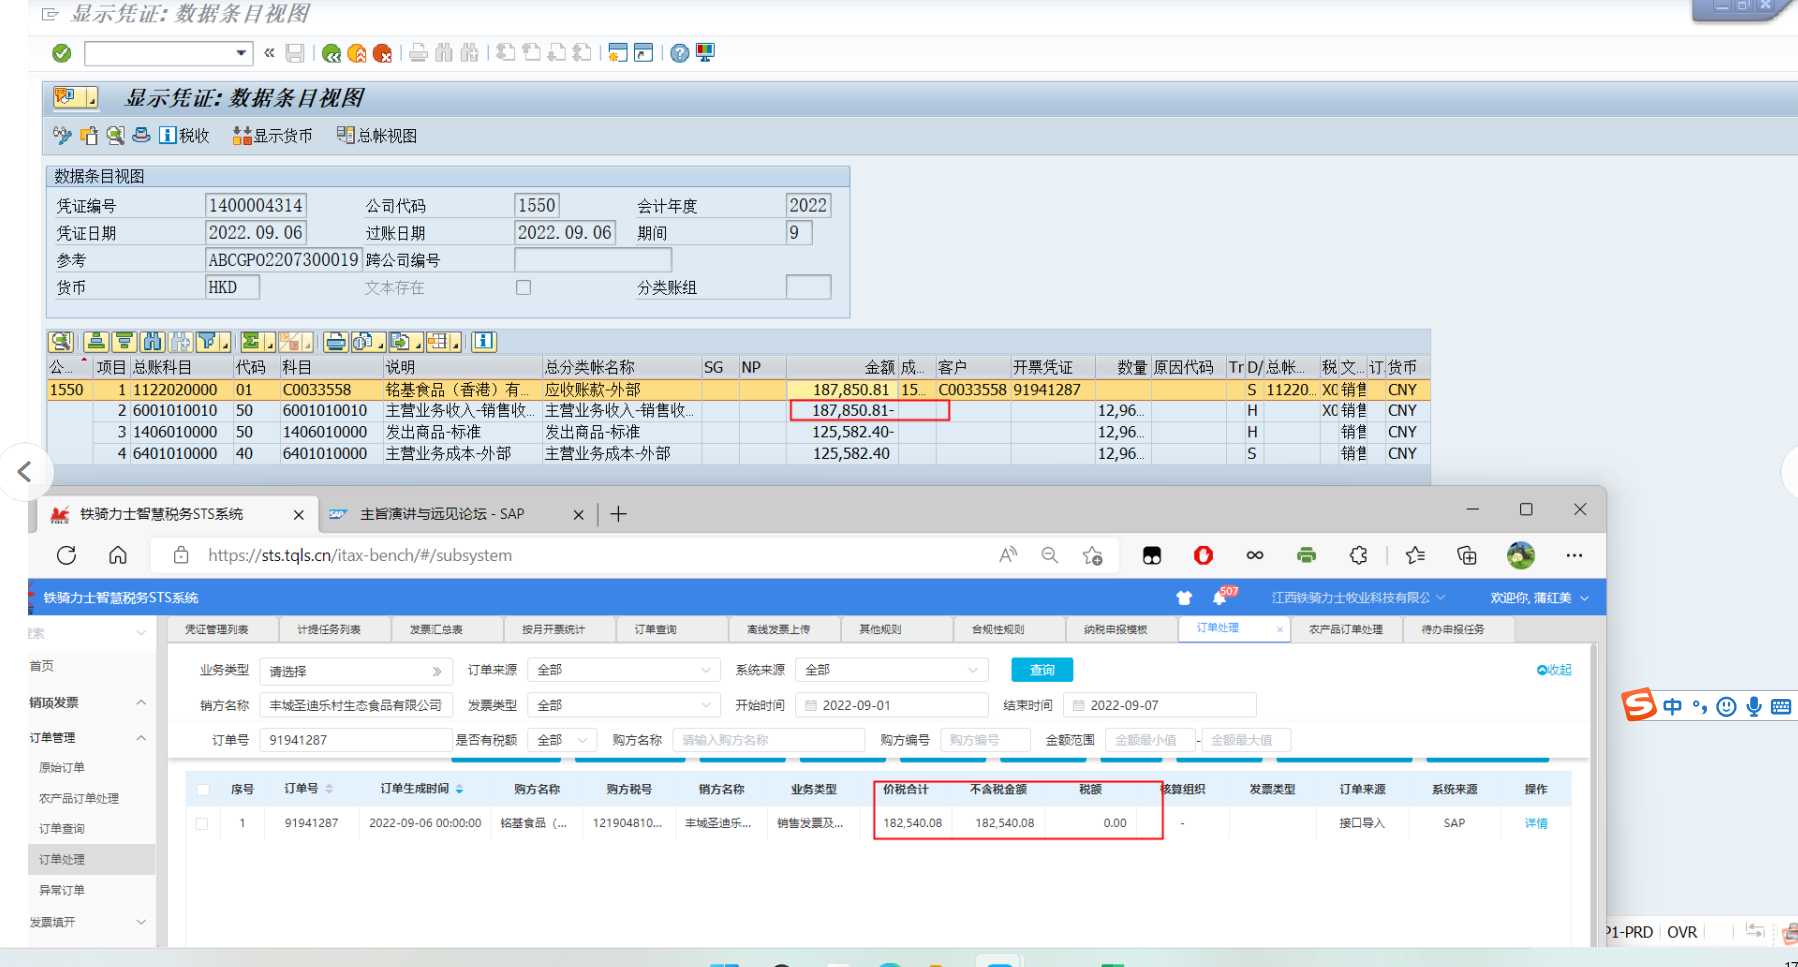1798x967 pixels.
Task: Expand the company name dropdown 江西铁骑力士牧业科技有限公司
Action: pos(1358,598)
